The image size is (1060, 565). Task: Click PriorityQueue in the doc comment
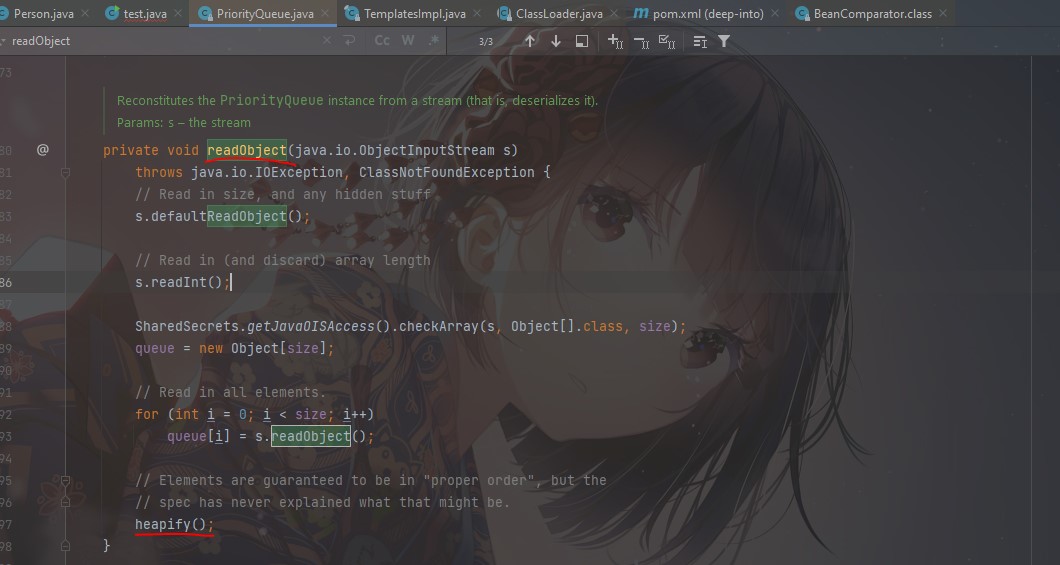[272, 100]
